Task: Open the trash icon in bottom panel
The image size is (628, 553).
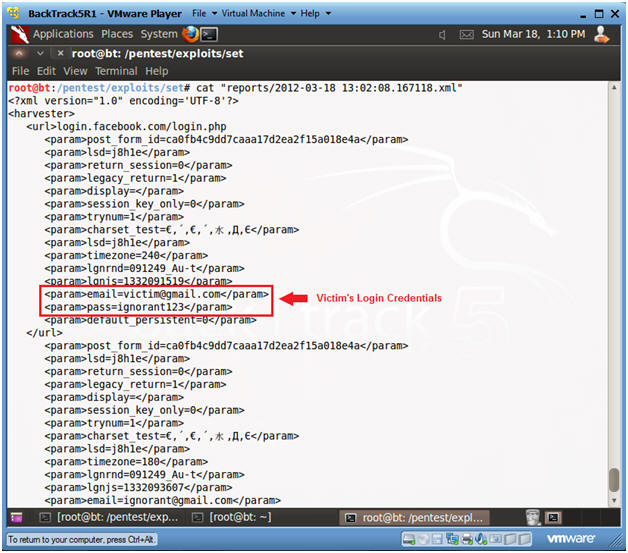Action: point(533,517)
